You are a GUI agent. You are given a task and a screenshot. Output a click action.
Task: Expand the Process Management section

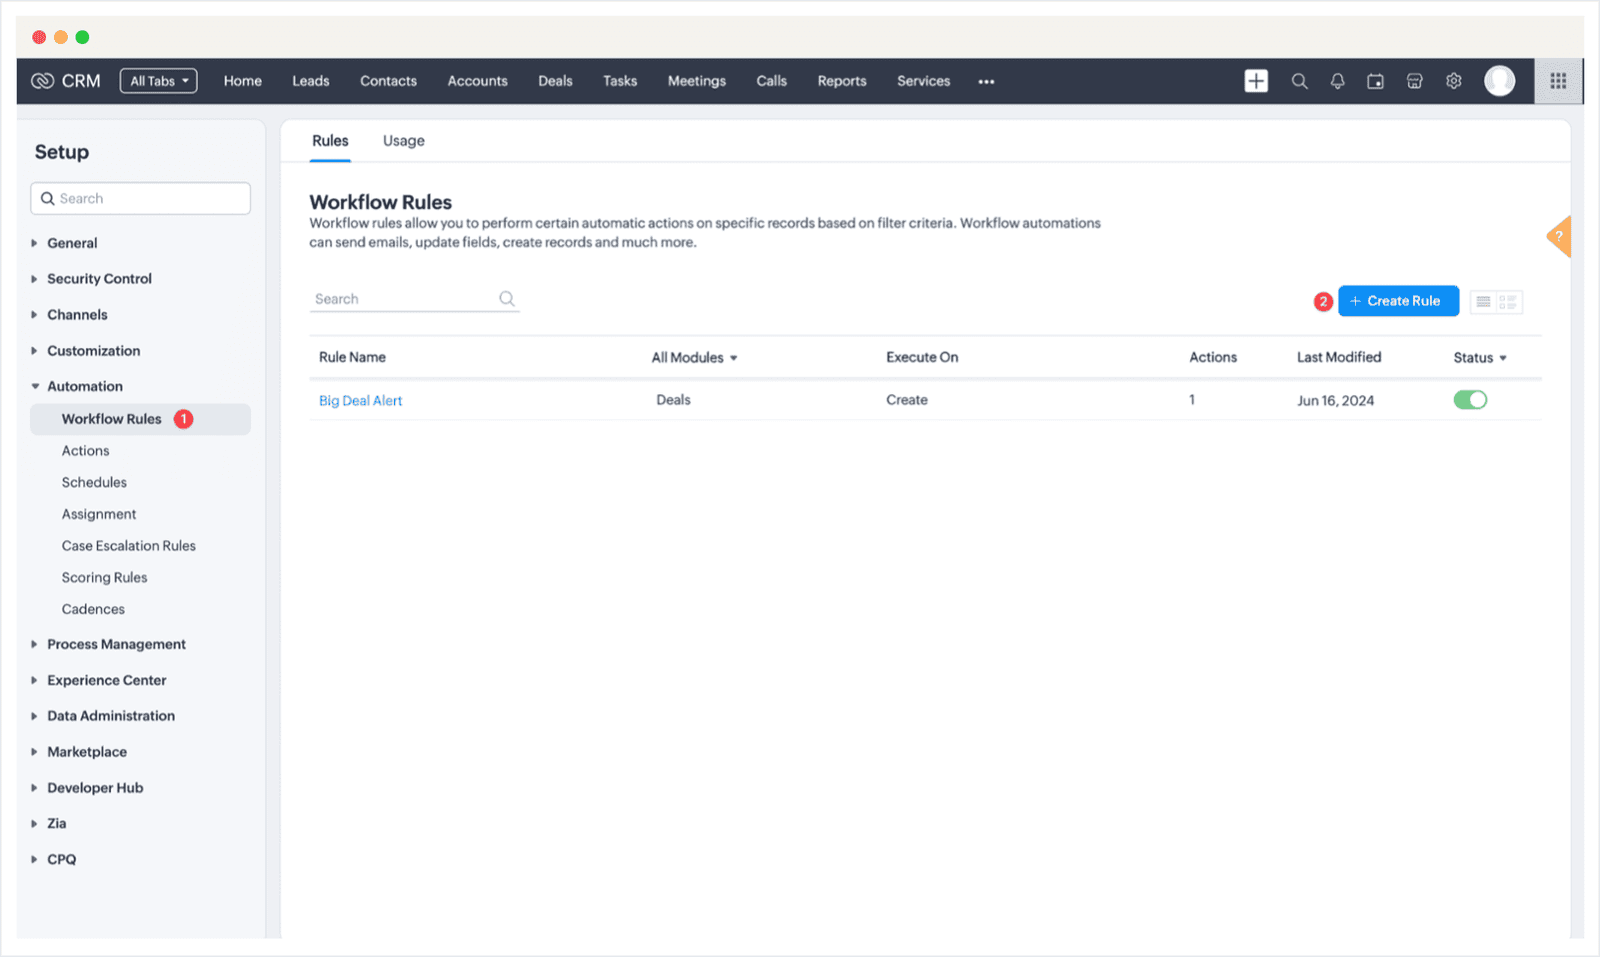coord(116,644)
